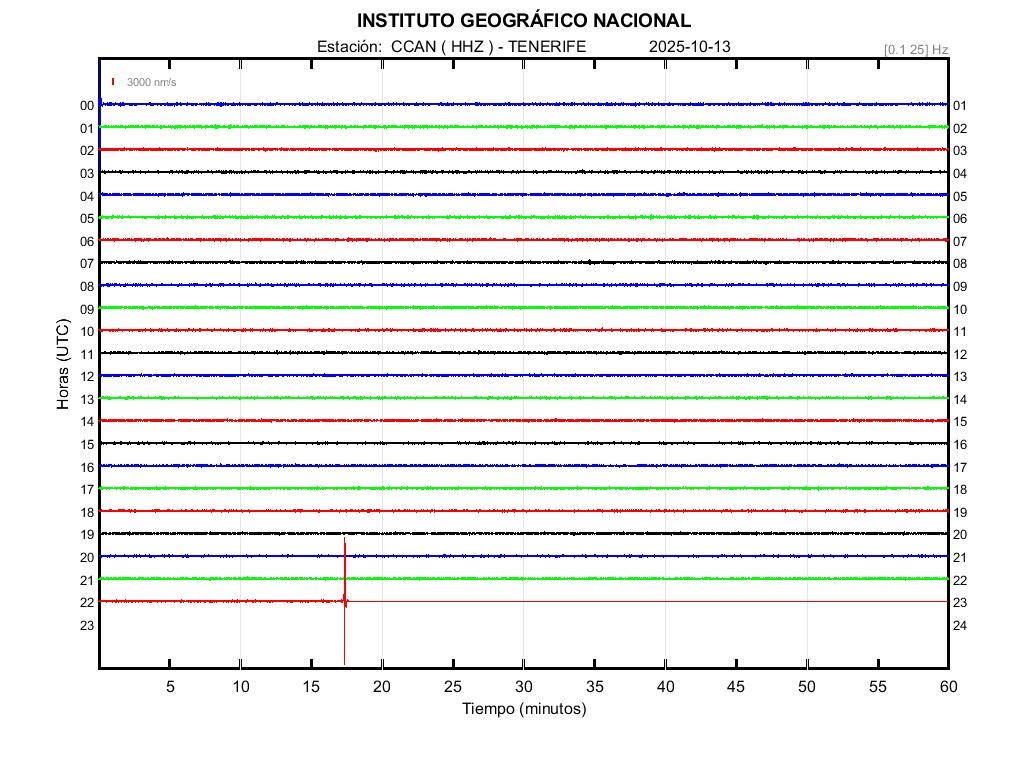
Task: Select the 30 minute tick label
Action: point(523,686)
